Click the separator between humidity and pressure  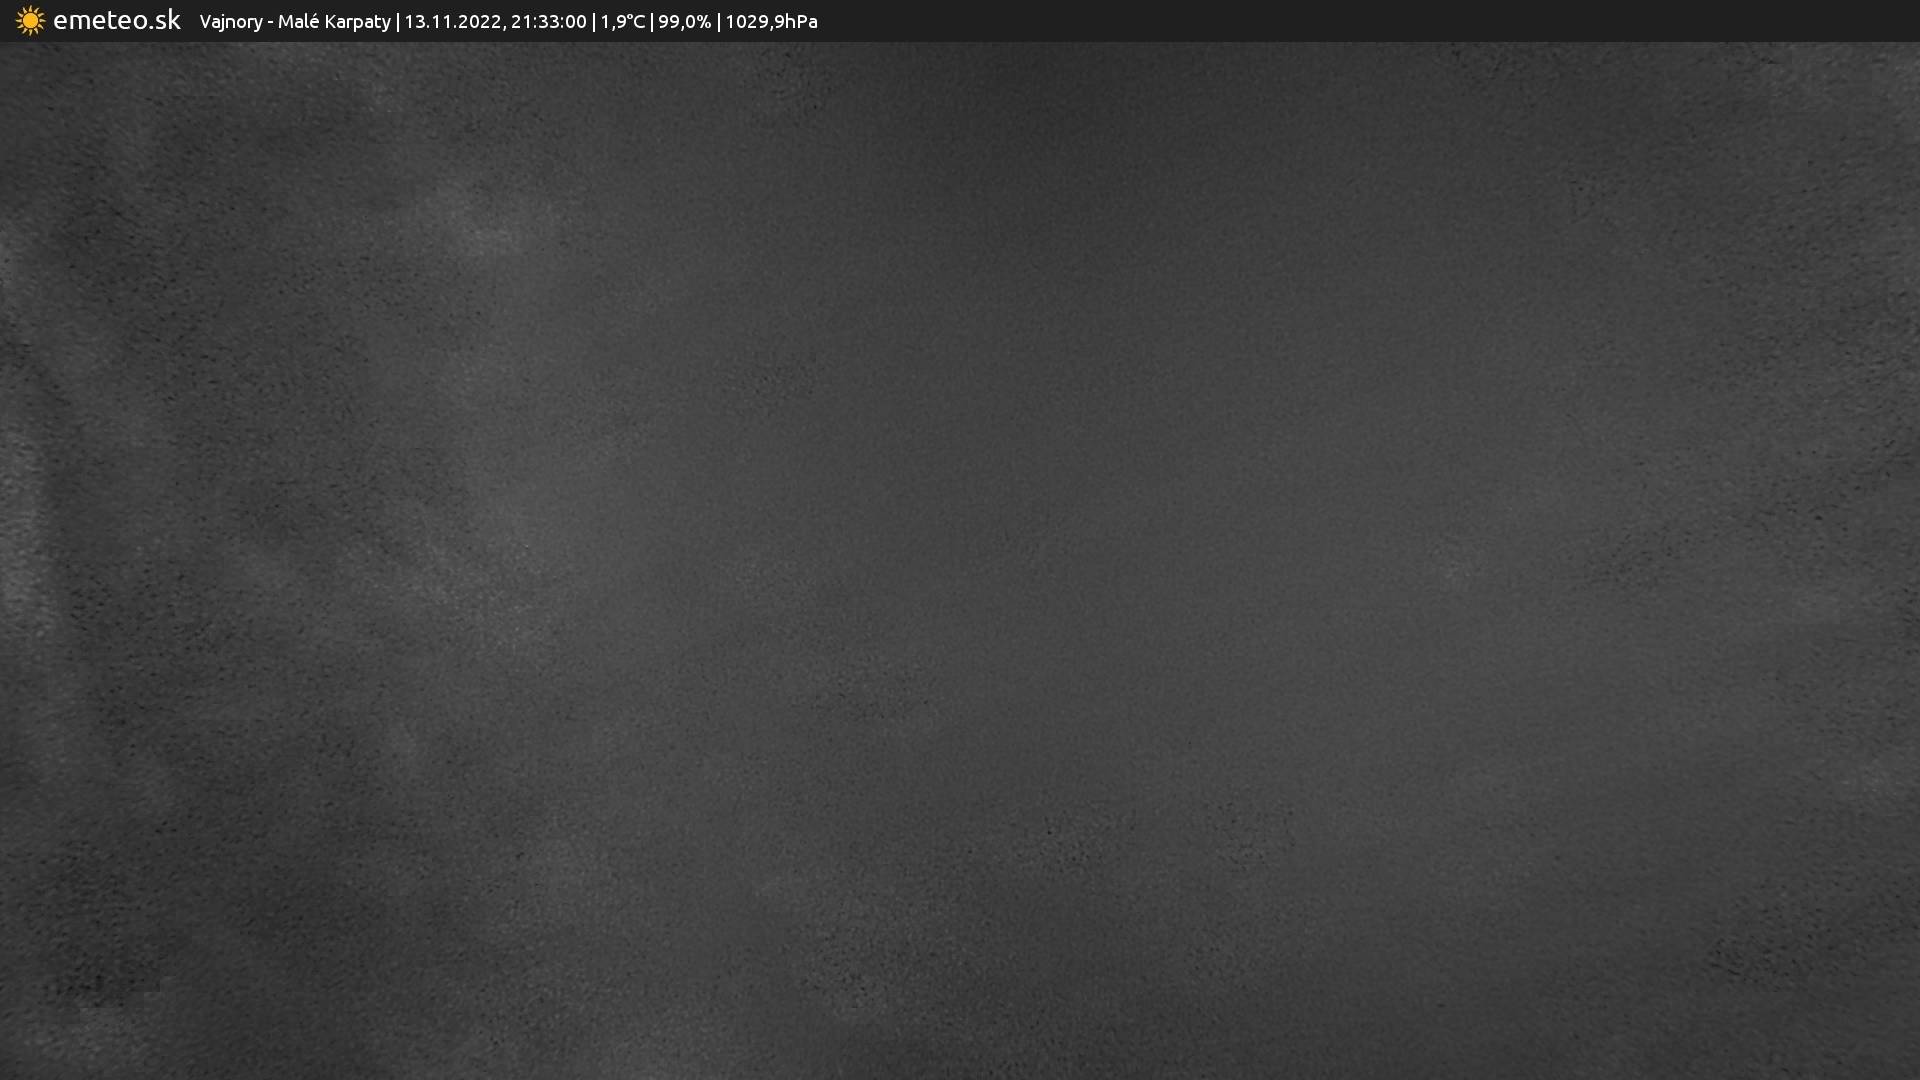(x=718, y=22)
